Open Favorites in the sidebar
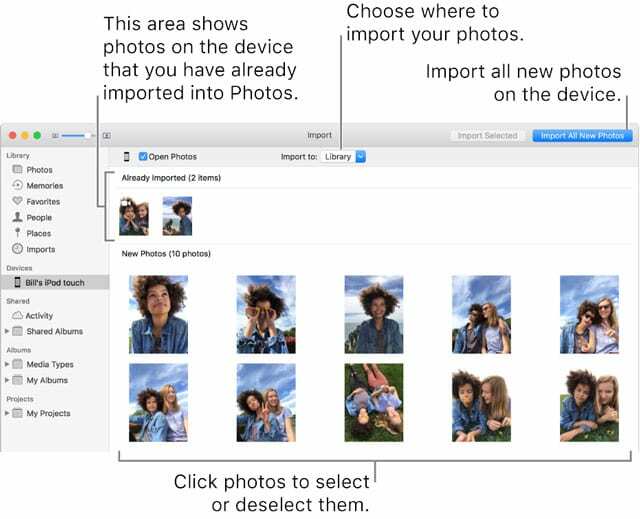 (43, 201)
